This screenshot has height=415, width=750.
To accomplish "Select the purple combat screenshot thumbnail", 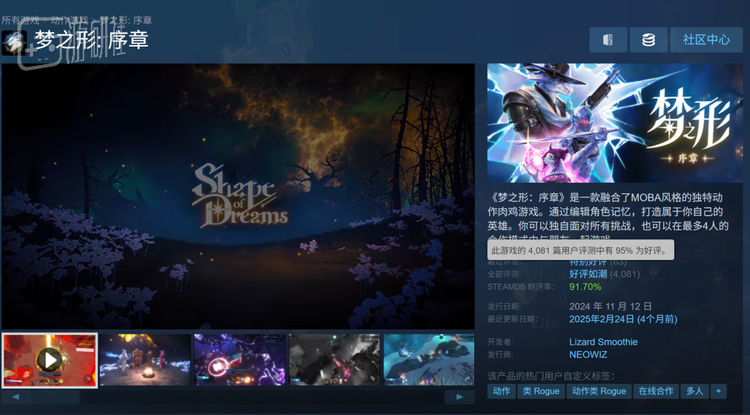I will tap(240, 360).
